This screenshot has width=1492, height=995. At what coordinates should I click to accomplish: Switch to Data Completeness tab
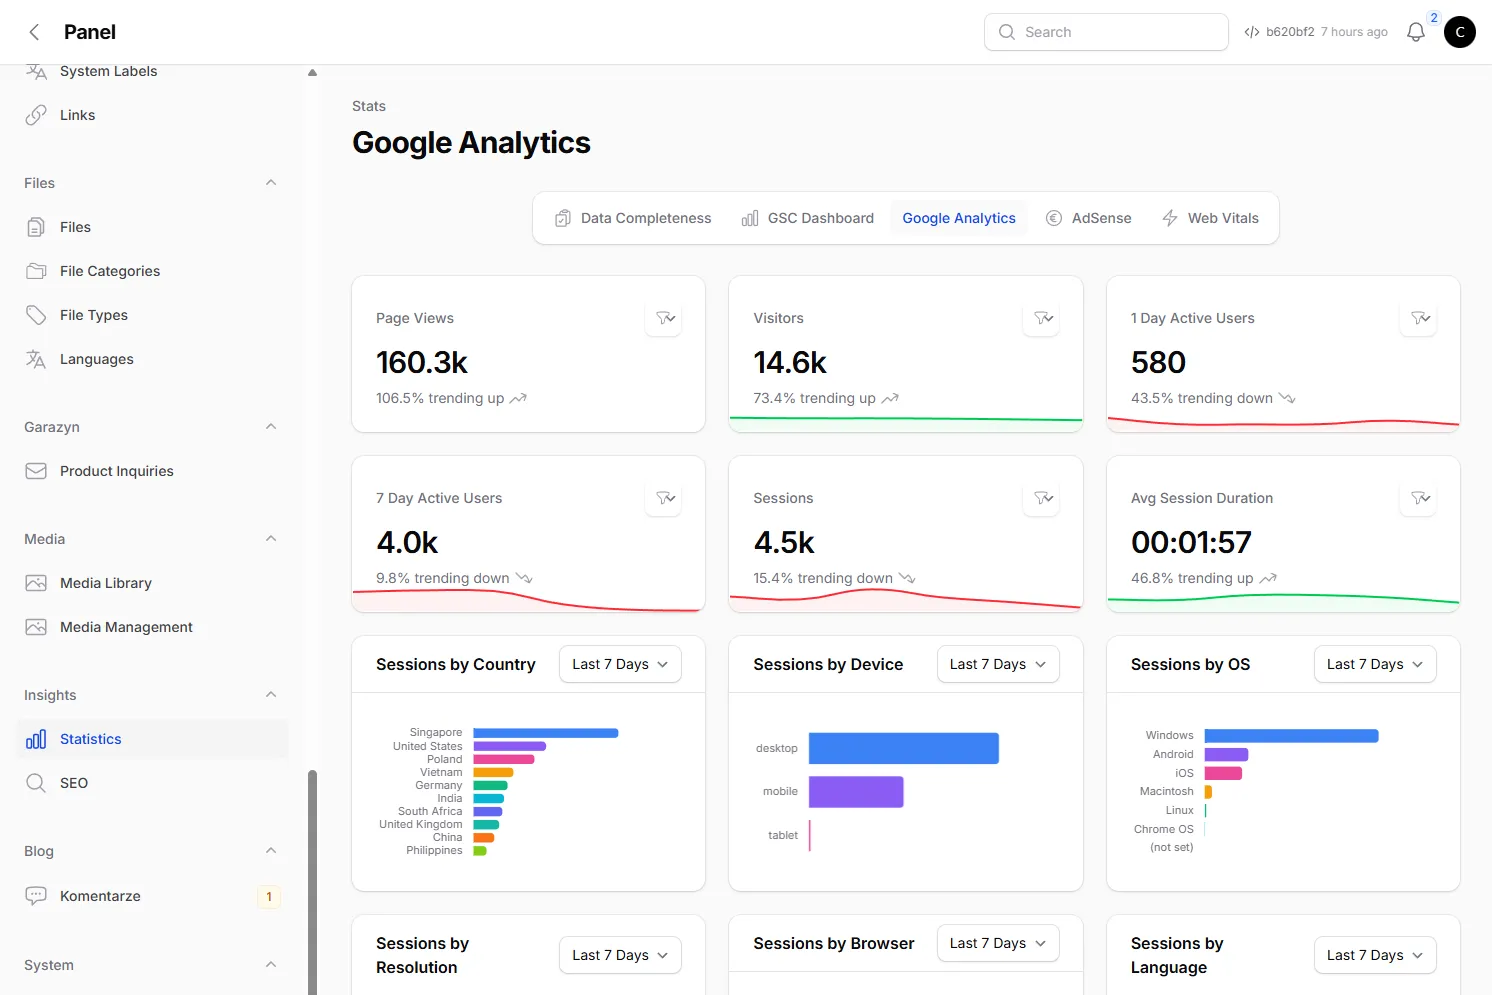pyautogui.click(x=633, y=218)
